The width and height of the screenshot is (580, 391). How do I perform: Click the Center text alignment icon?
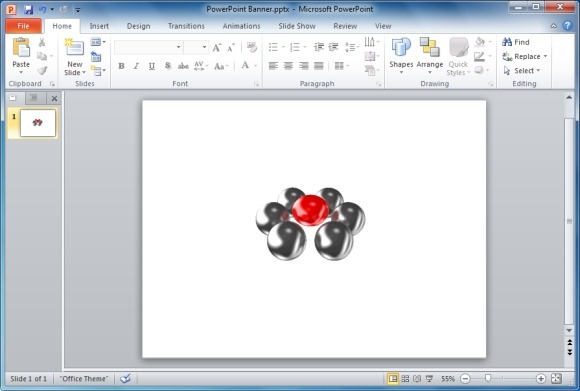pyautogui.click(x=288, y=66)
